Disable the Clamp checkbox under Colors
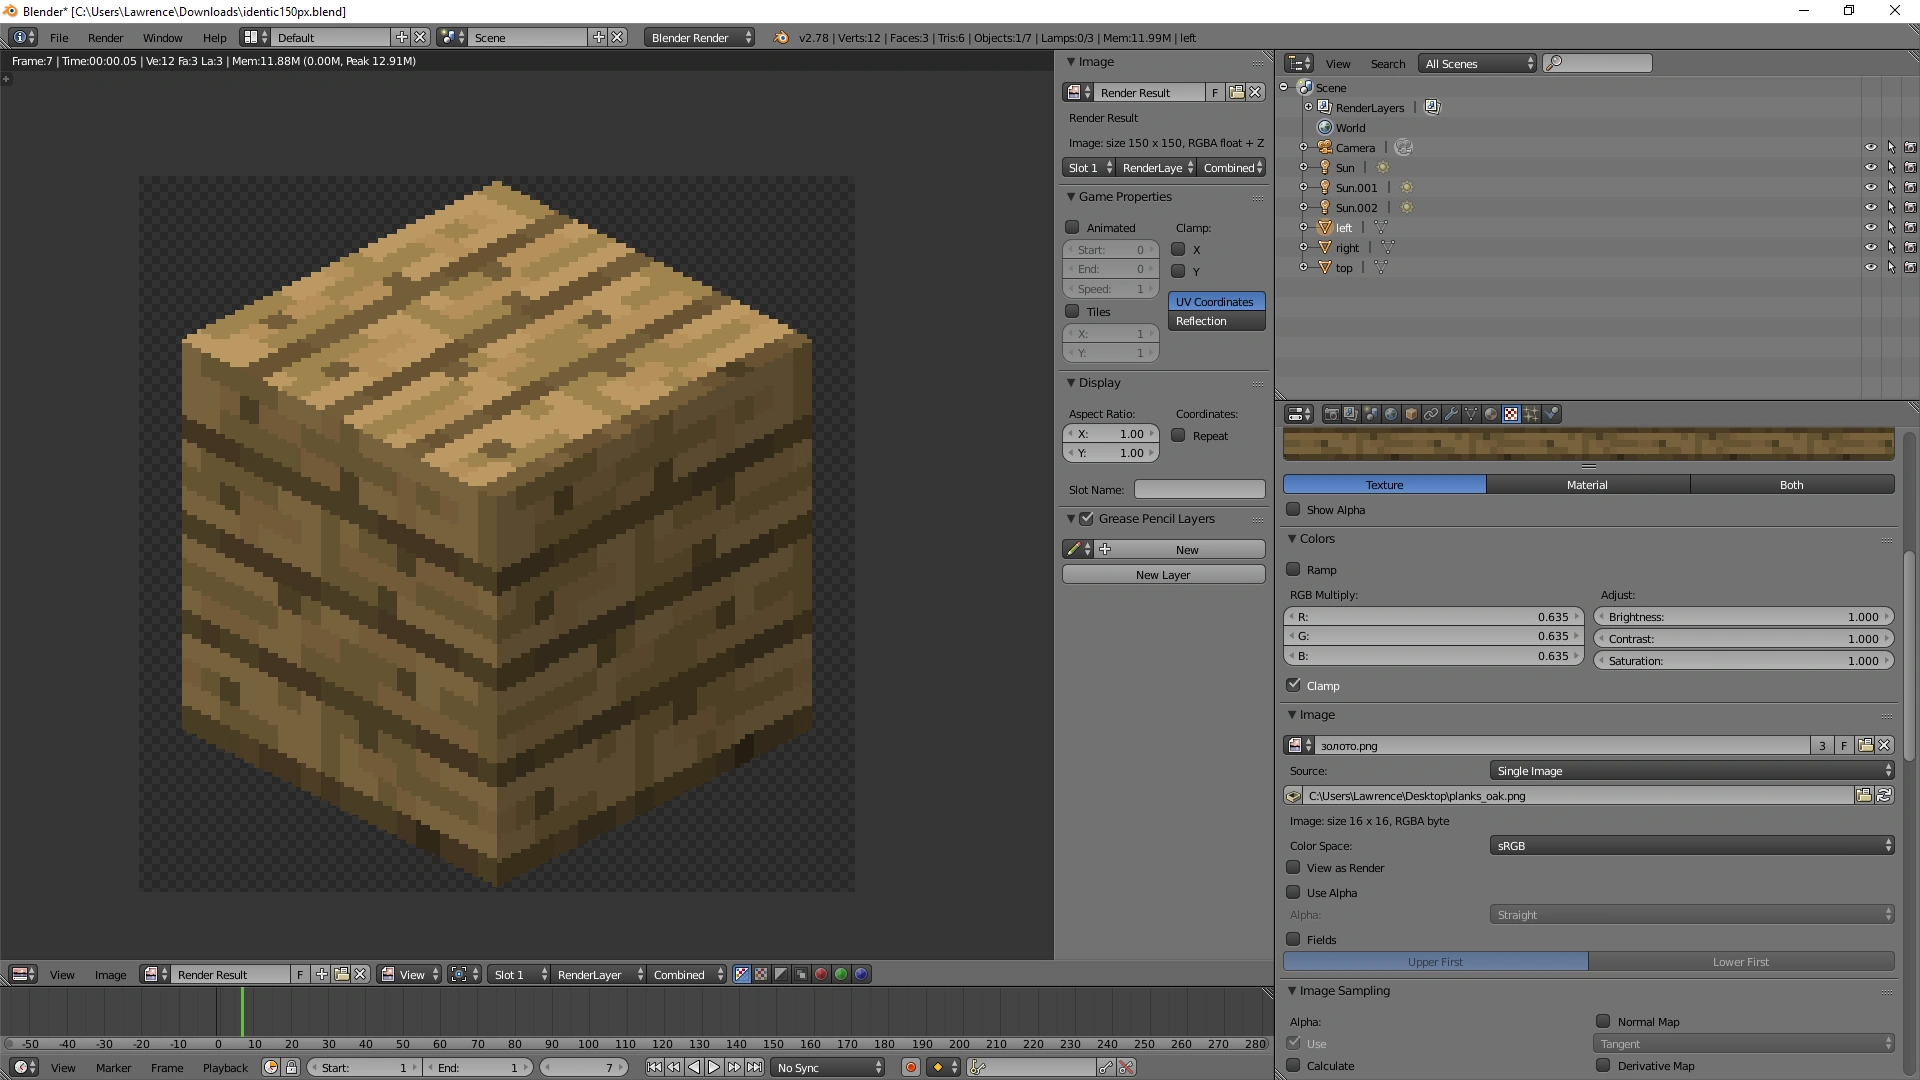 point(1294,685)
